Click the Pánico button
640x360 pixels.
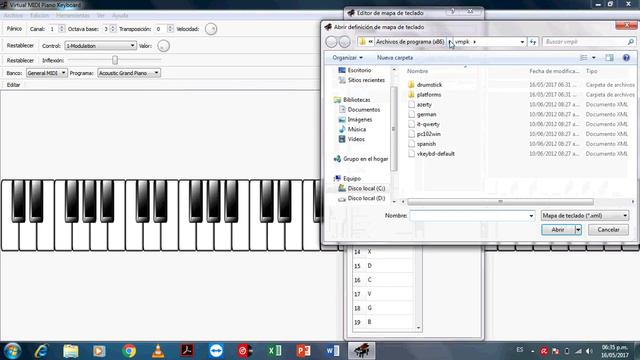tap(14, 29)
